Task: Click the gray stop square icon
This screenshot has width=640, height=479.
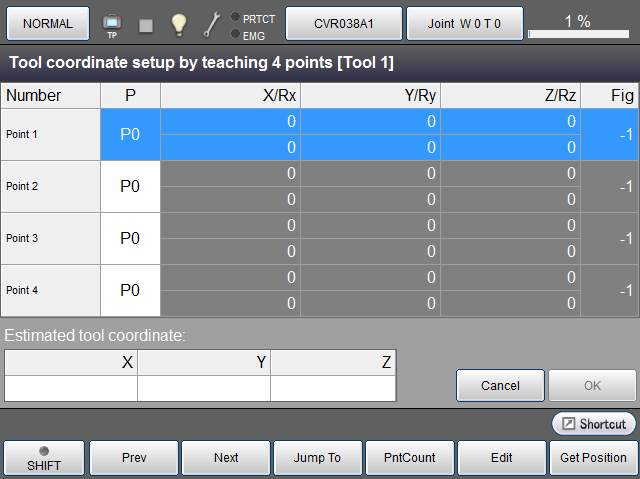Action: [x=146, y=23]
